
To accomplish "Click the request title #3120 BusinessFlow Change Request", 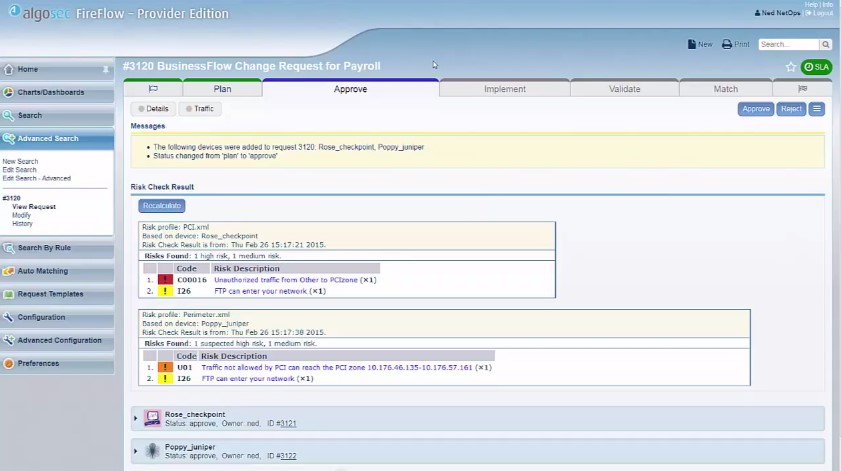I will pyautogui.click(x=252, y=66).
